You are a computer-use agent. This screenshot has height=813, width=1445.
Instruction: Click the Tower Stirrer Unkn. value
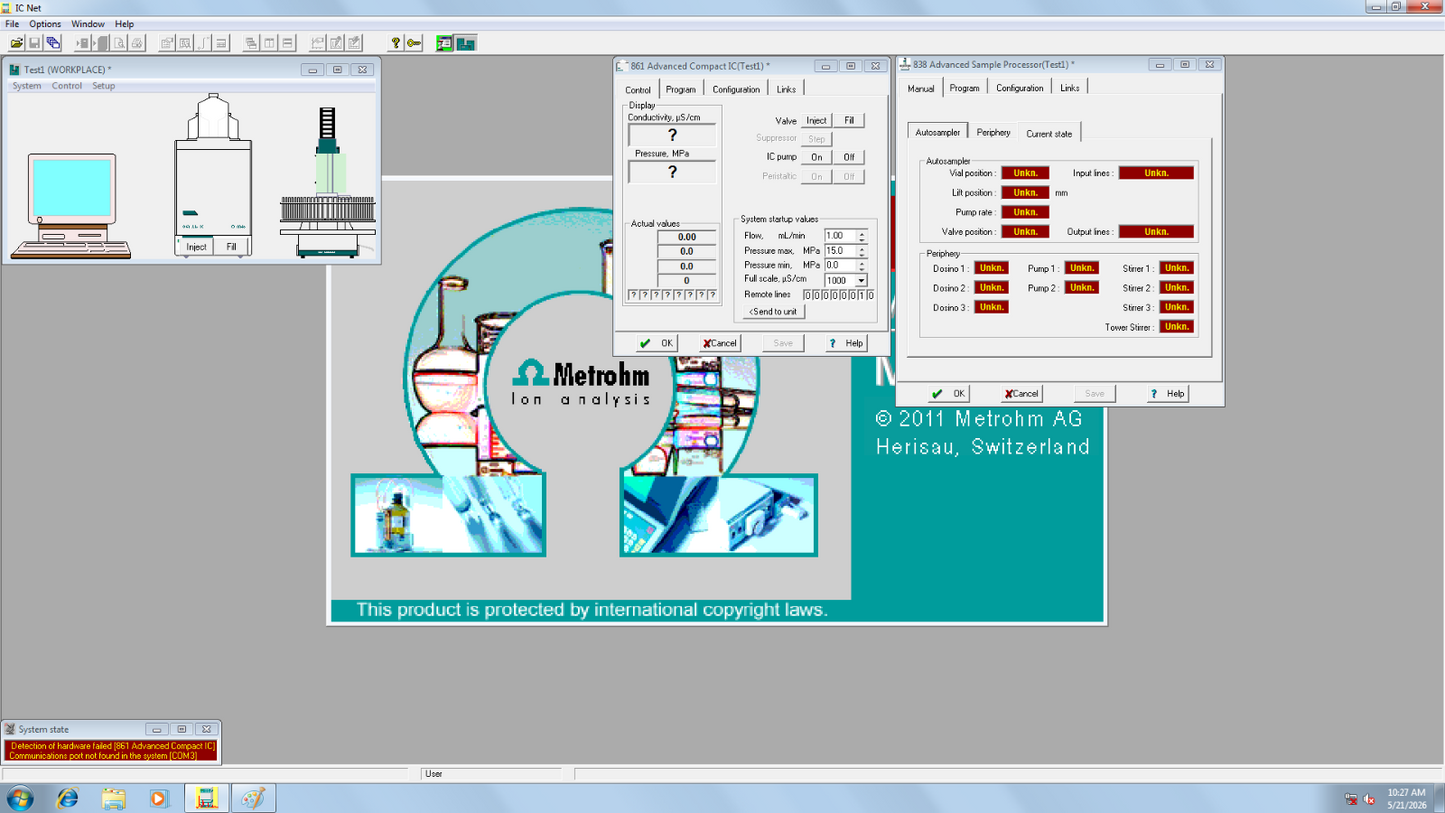point(1177,327)
